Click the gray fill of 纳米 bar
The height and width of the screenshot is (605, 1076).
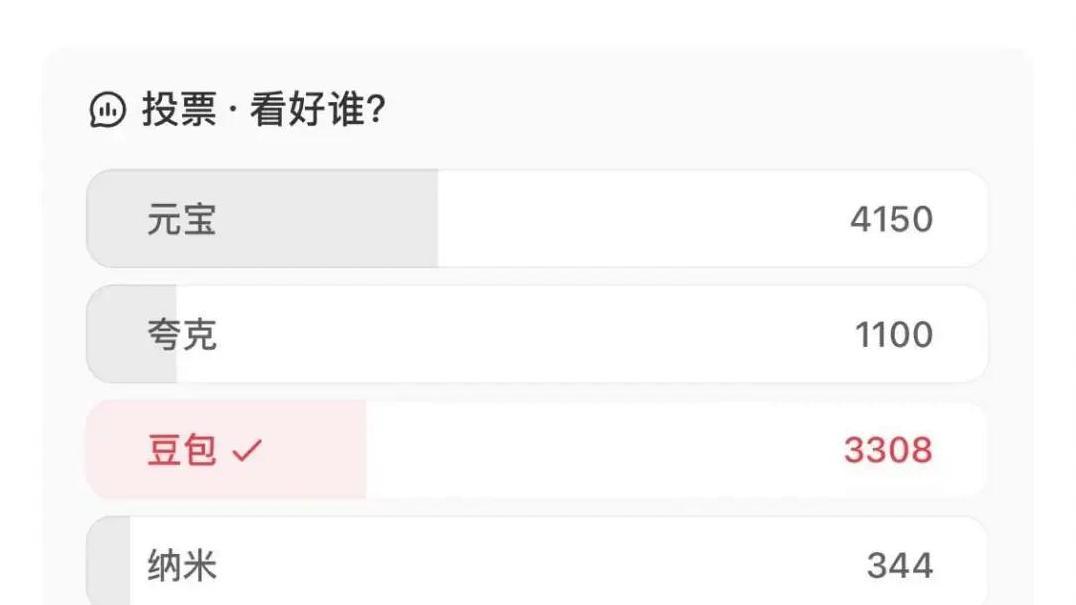108,567
